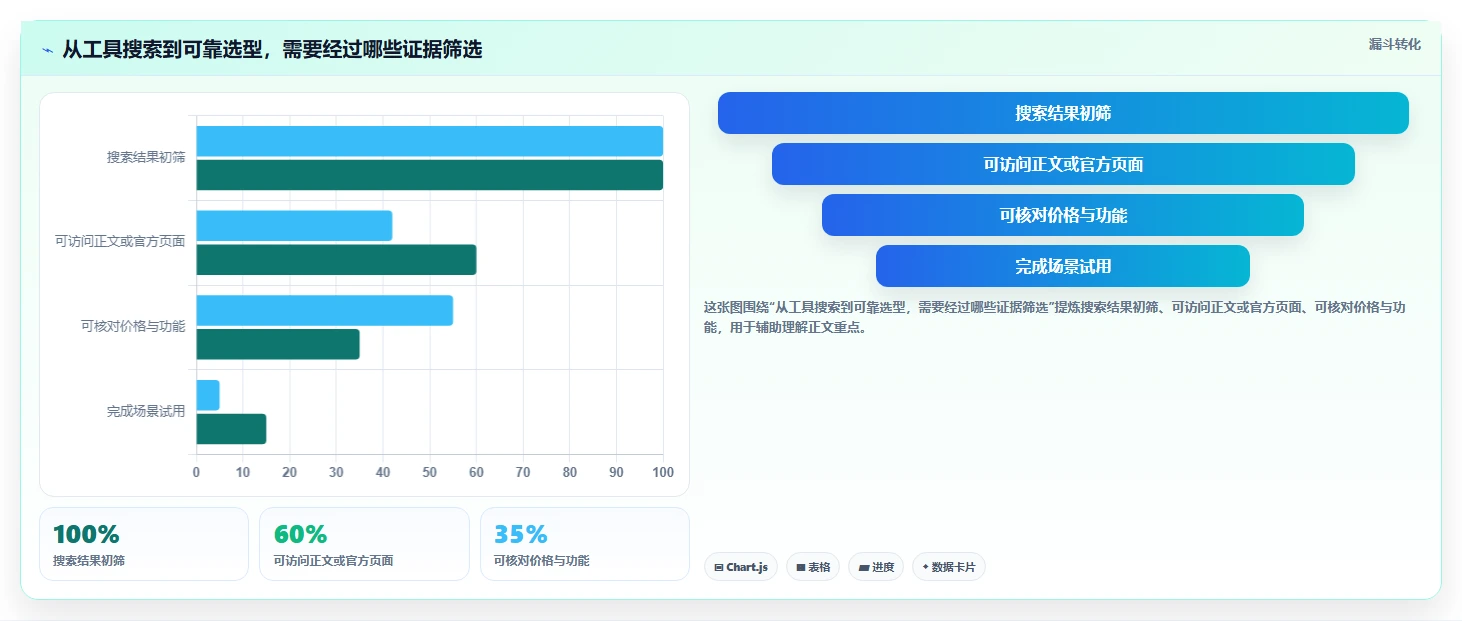This screenshot has width=1462, height=621.
Task: Click the Chart.js chip
Action: point(741,567)
